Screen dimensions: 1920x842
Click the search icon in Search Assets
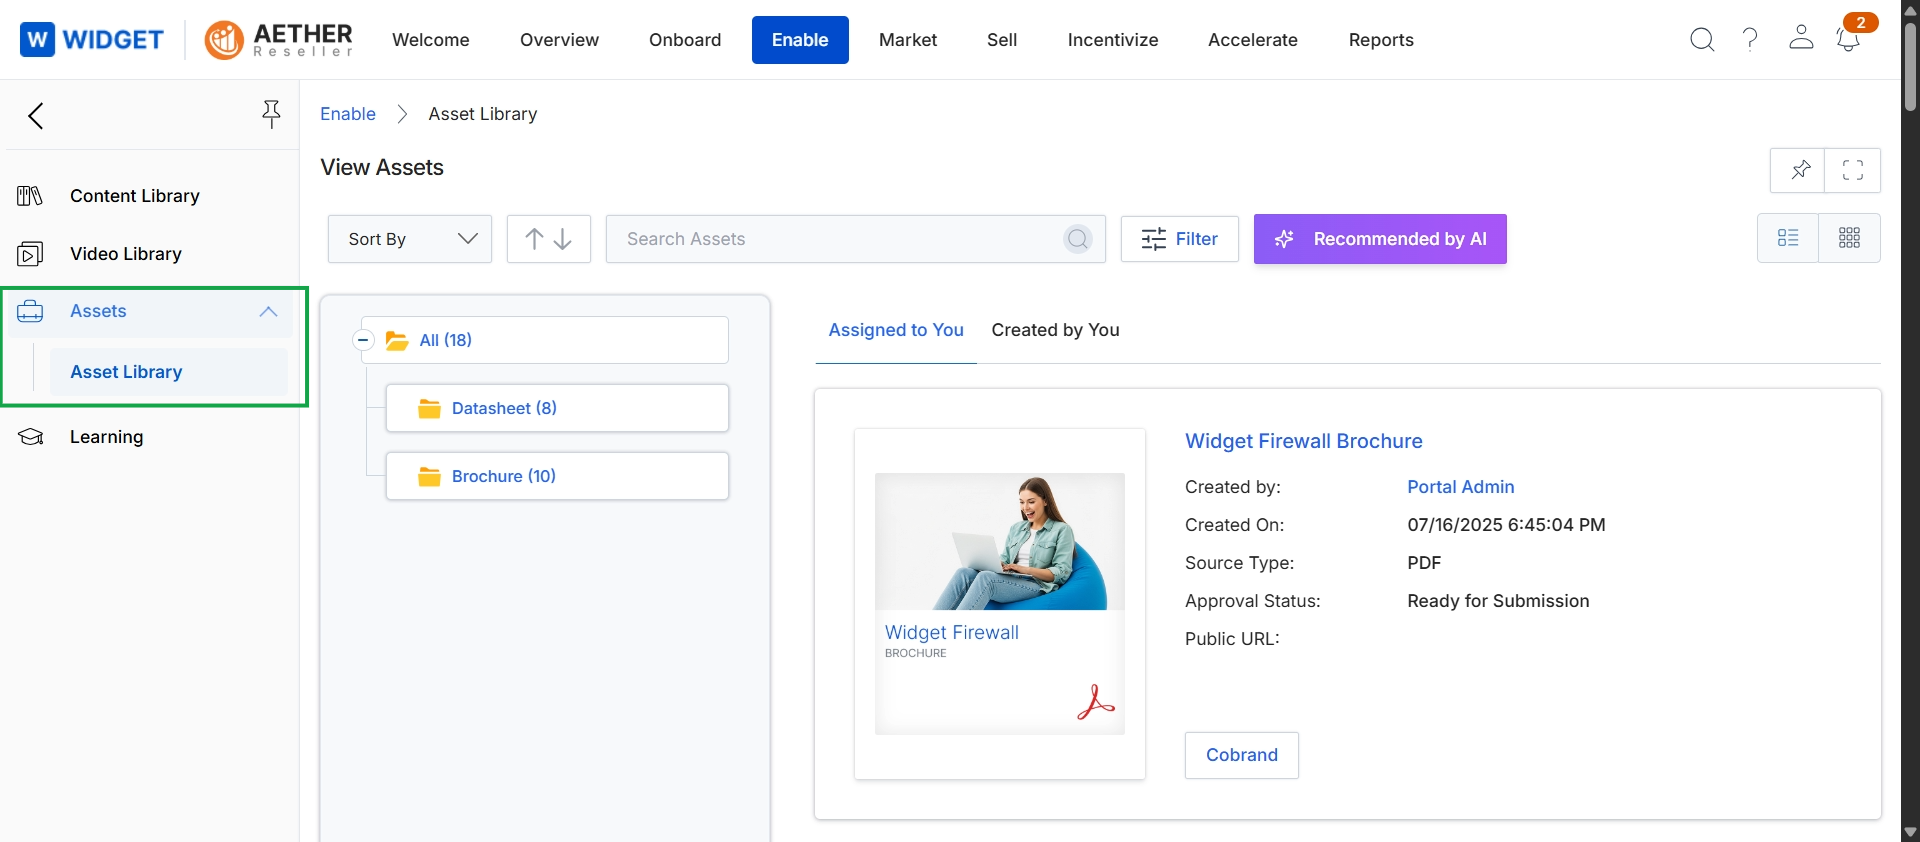tap(1077, 239)
